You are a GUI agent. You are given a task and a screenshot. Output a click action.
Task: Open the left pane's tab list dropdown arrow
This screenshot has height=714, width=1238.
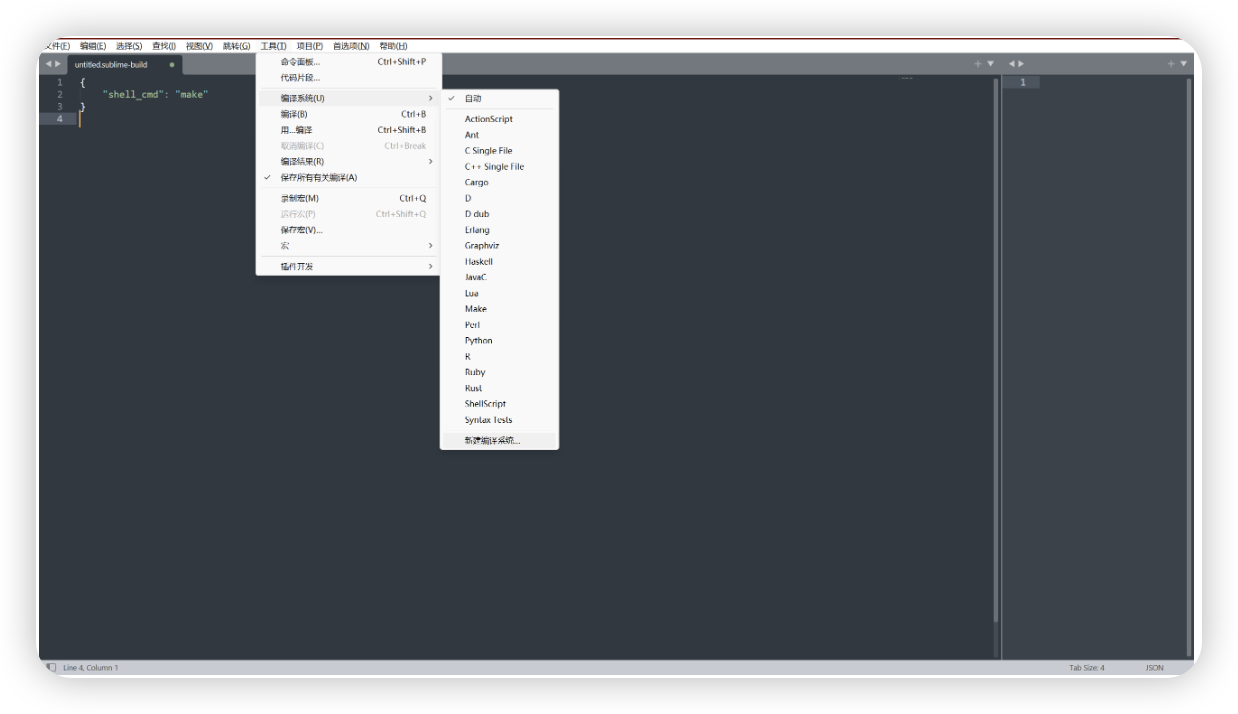(991, 64)
